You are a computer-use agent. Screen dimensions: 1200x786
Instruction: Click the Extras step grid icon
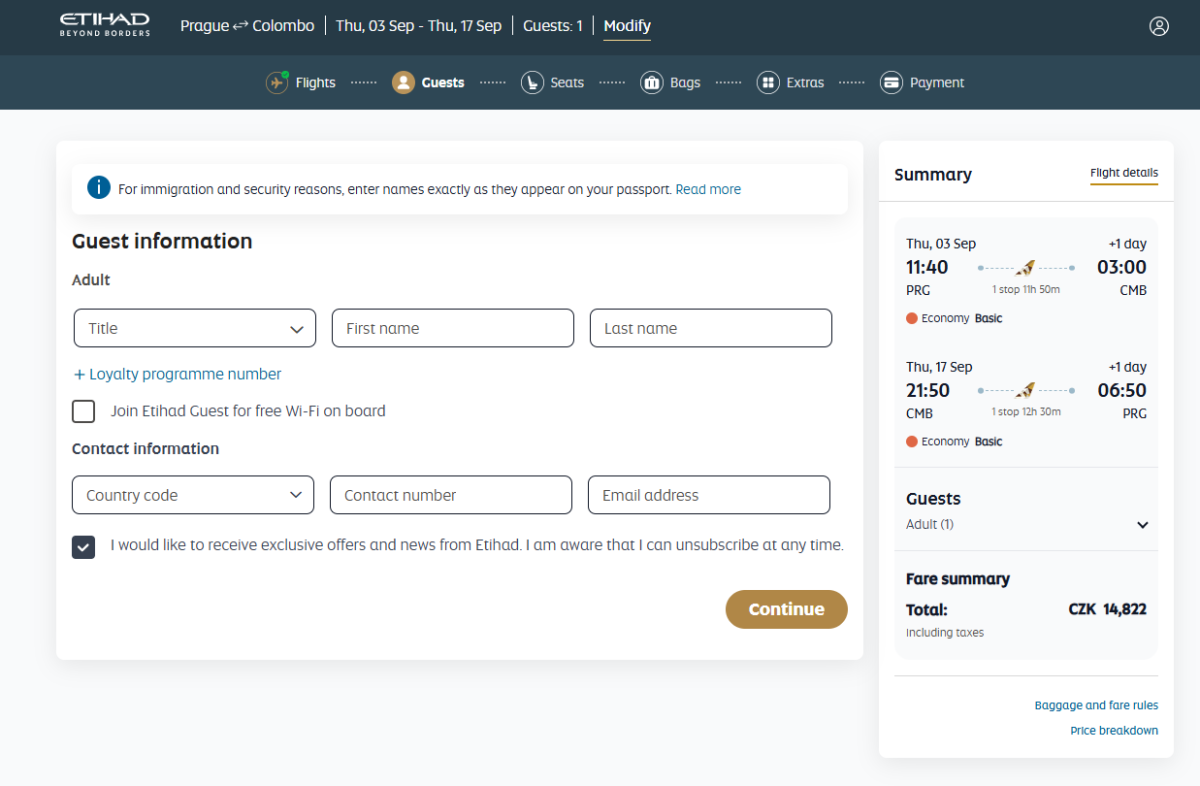[x=768, y=83]
